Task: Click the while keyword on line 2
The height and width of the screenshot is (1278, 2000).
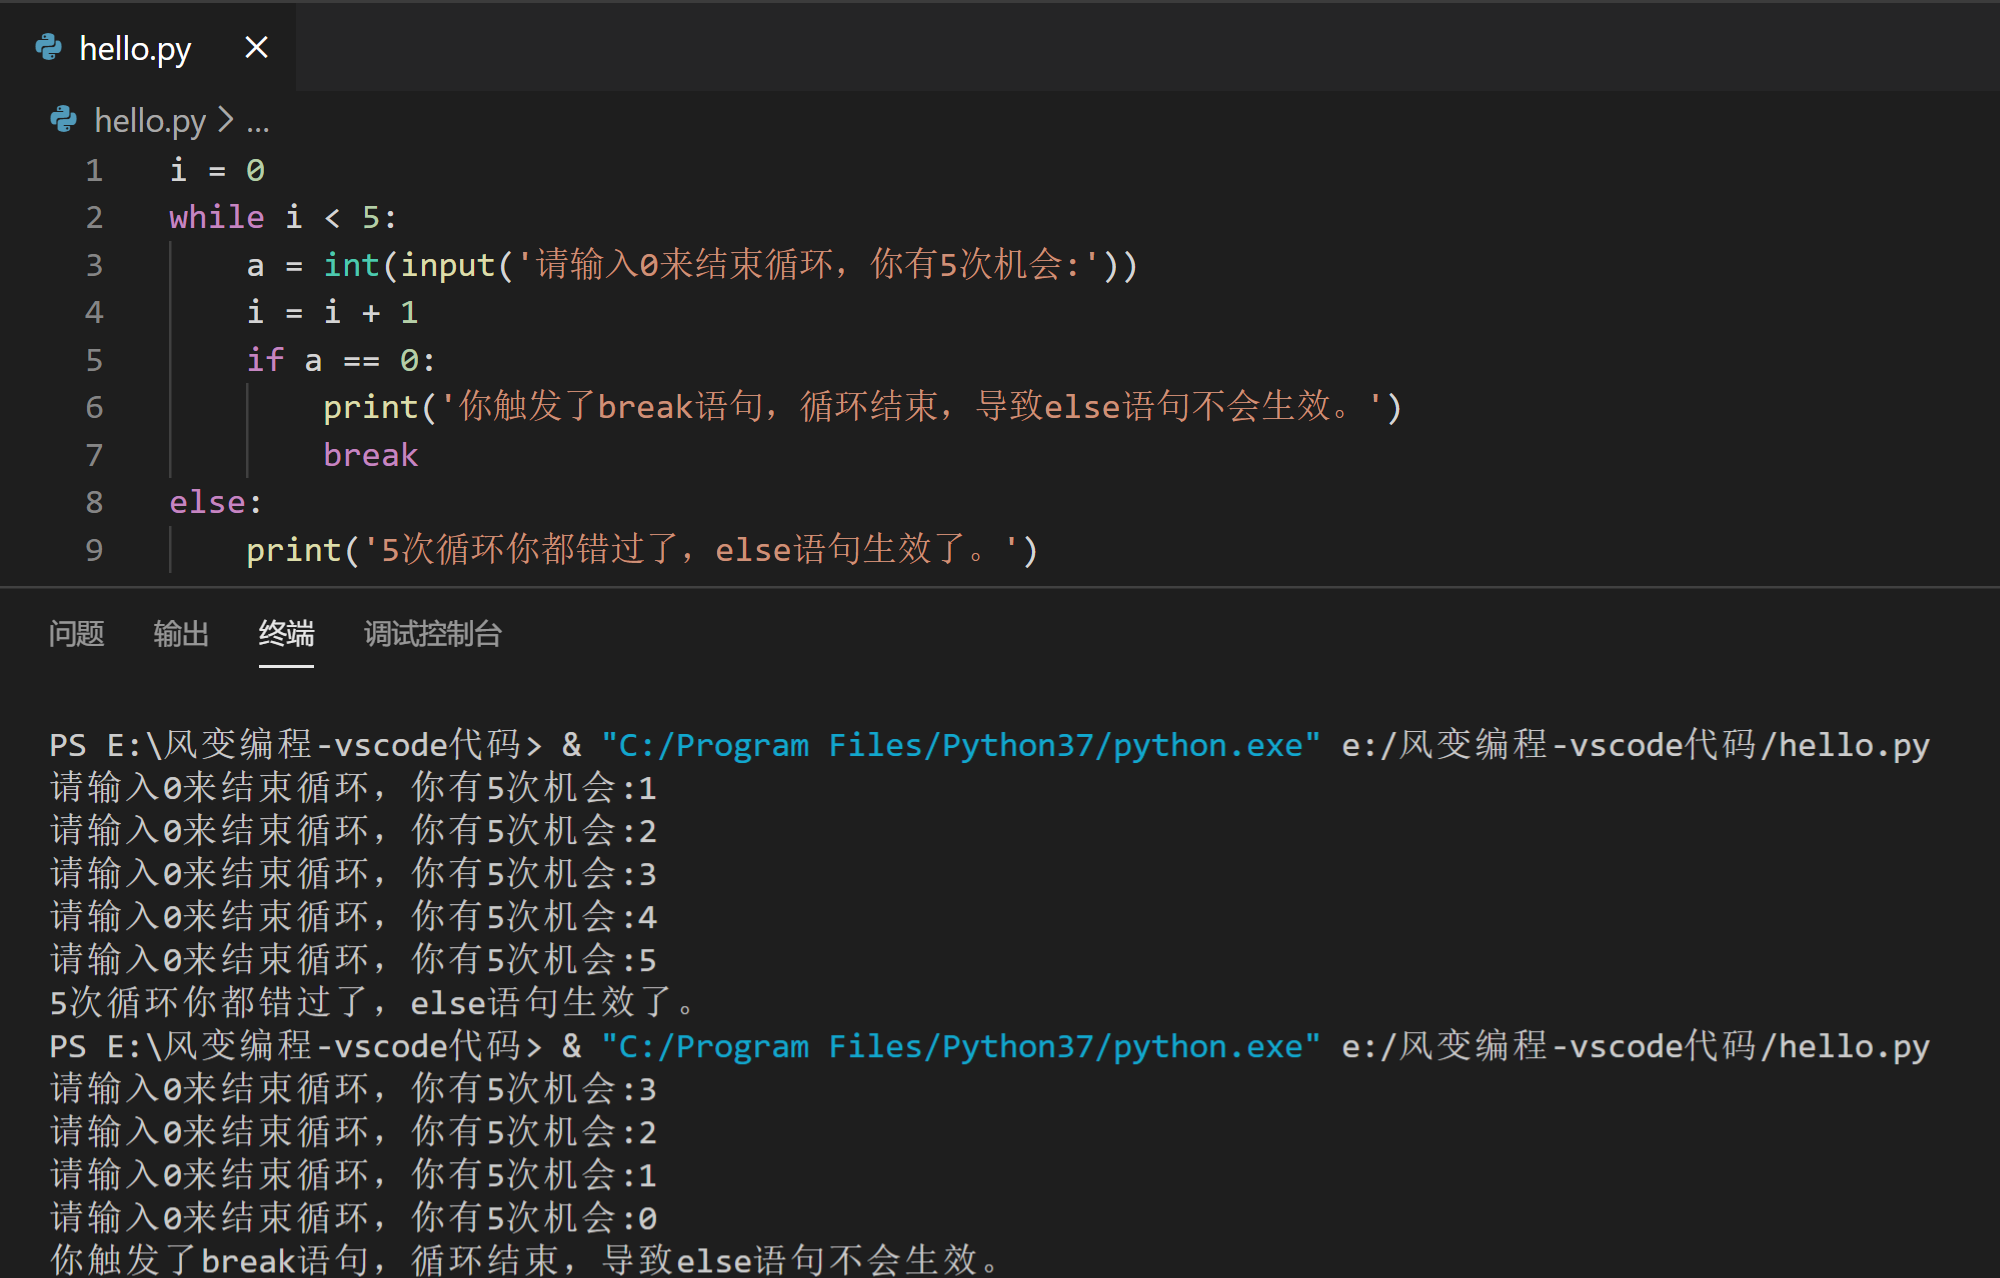Action: tap(216, 217)
